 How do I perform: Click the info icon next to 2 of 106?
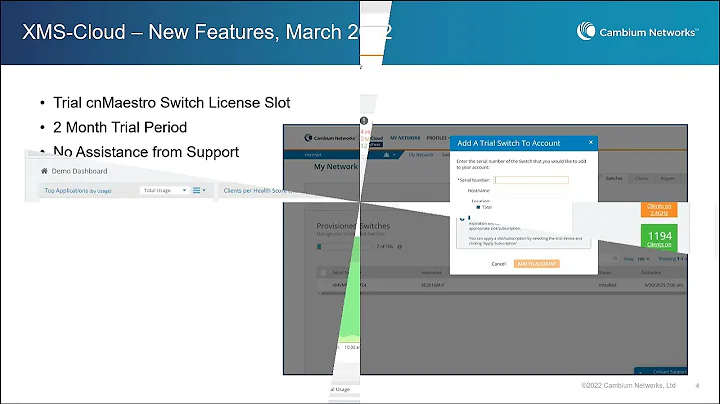click(x=399, y=247)
